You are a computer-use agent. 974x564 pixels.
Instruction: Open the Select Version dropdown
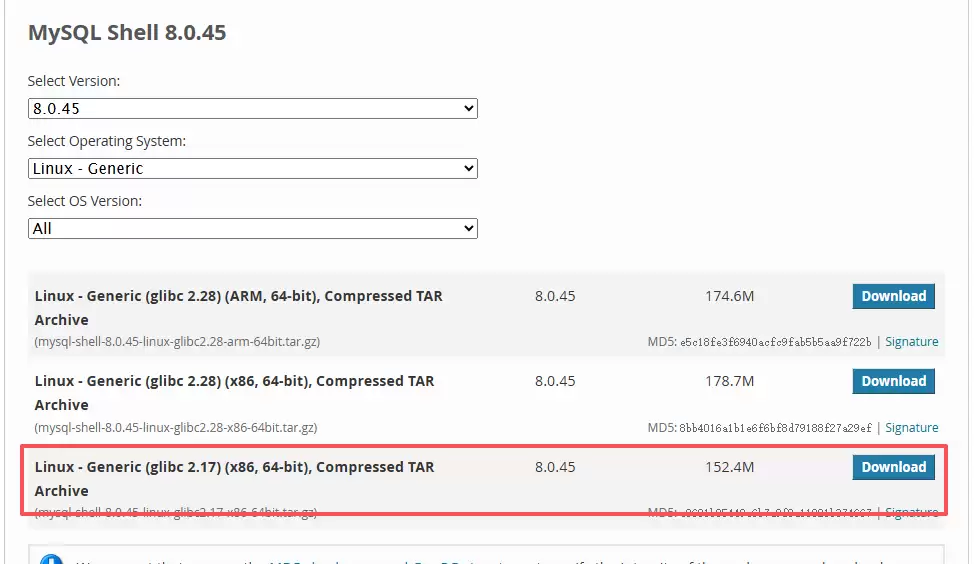click(x=252, y=108)
